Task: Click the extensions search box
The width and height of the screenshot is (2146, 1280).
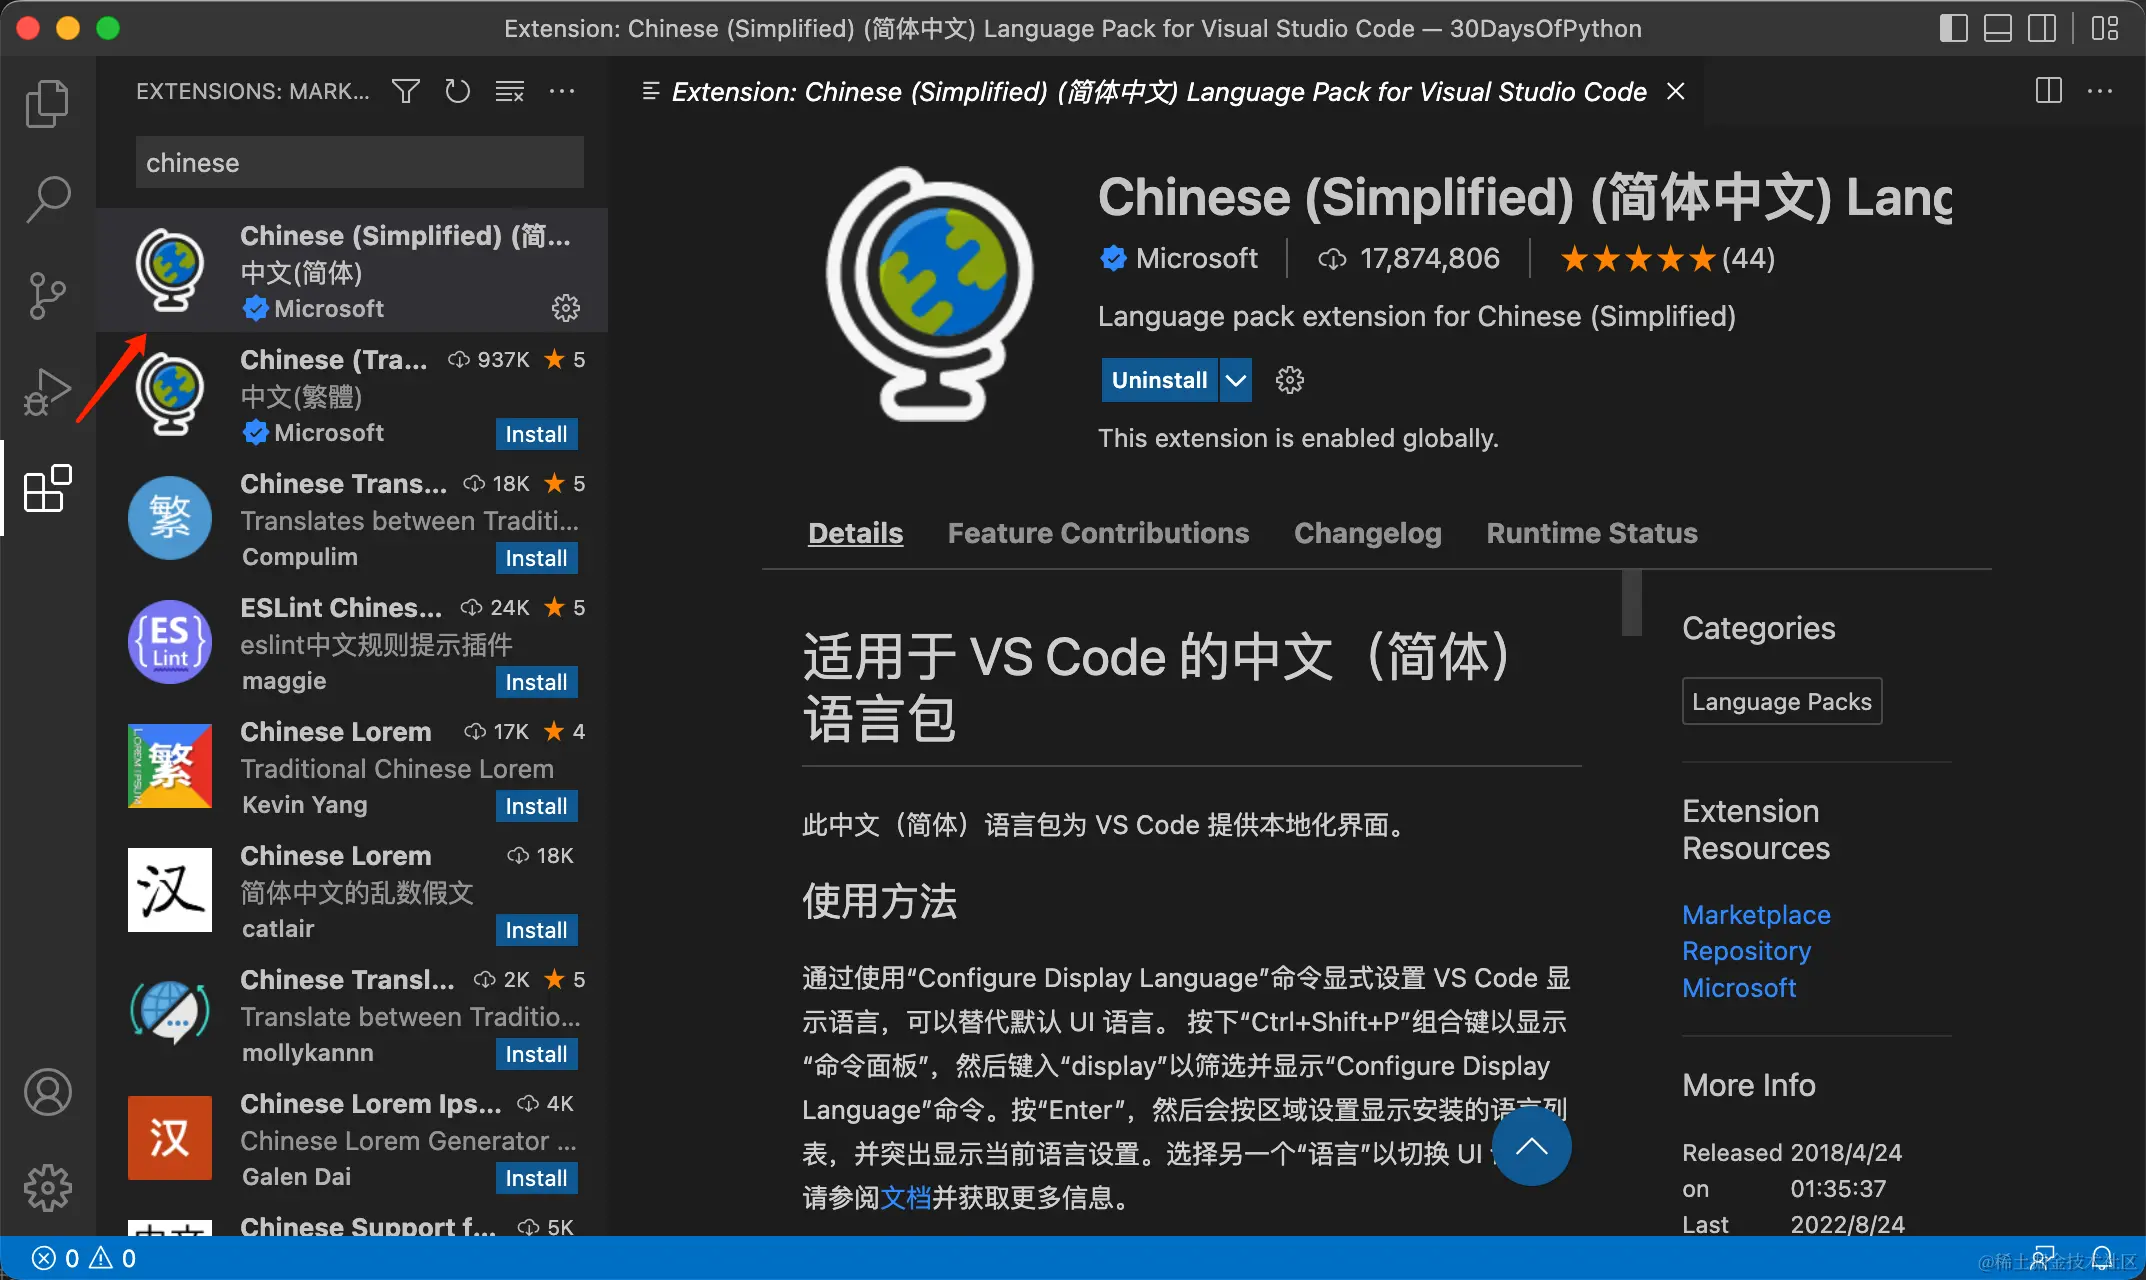Action: click(359, 163)
